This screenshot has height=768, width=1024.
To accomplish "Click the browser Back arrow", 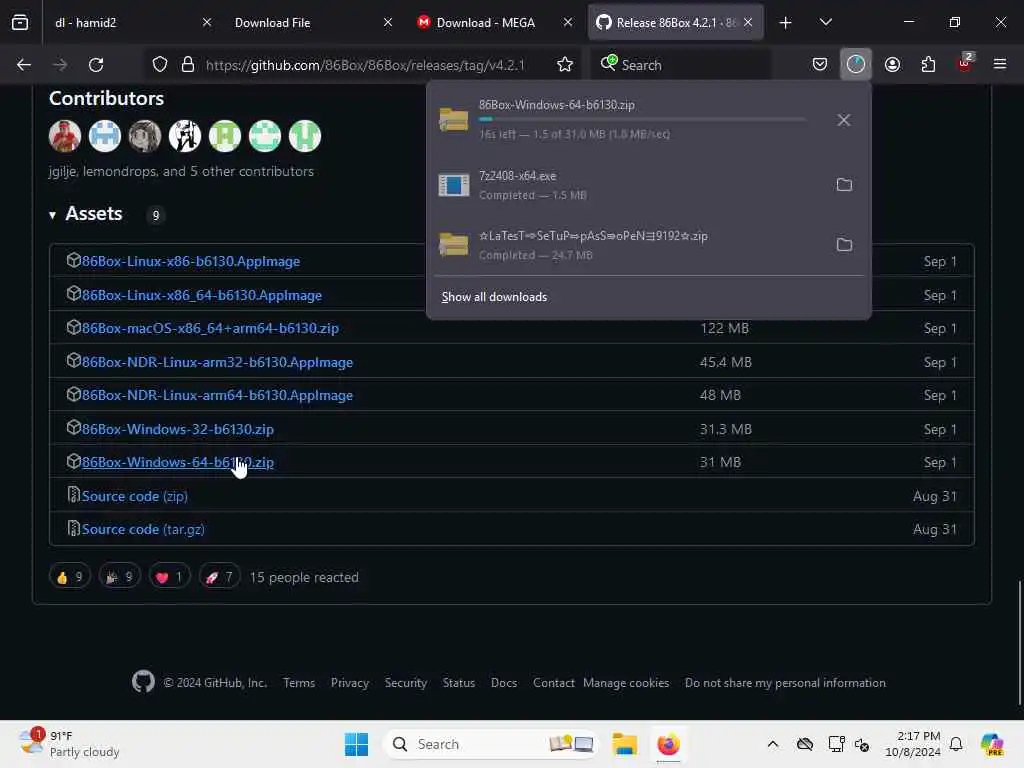I will (x=24, y=65).
